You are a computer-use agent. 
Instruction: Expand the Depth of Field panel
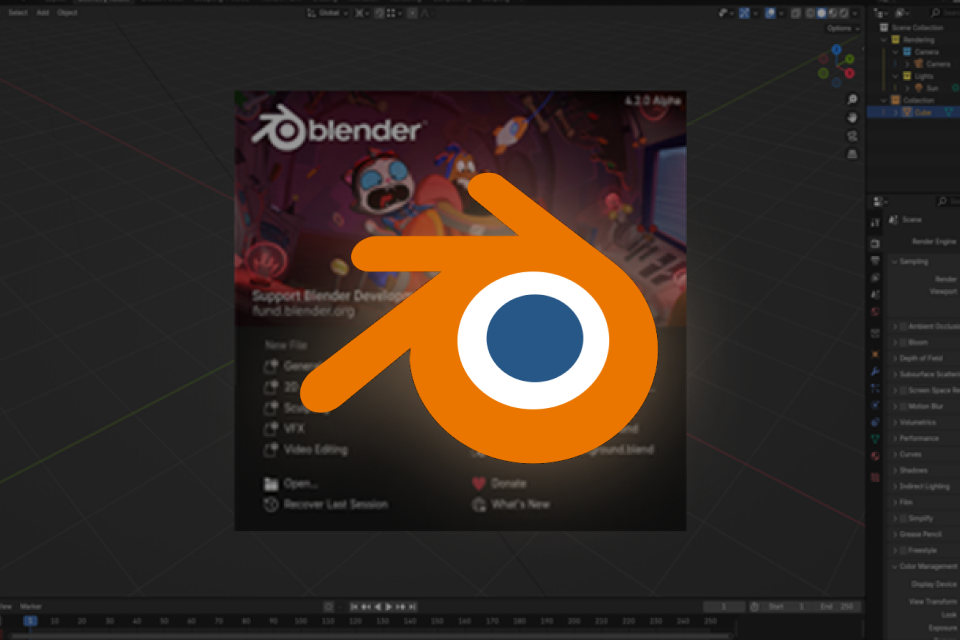click(x=894, y=358)
